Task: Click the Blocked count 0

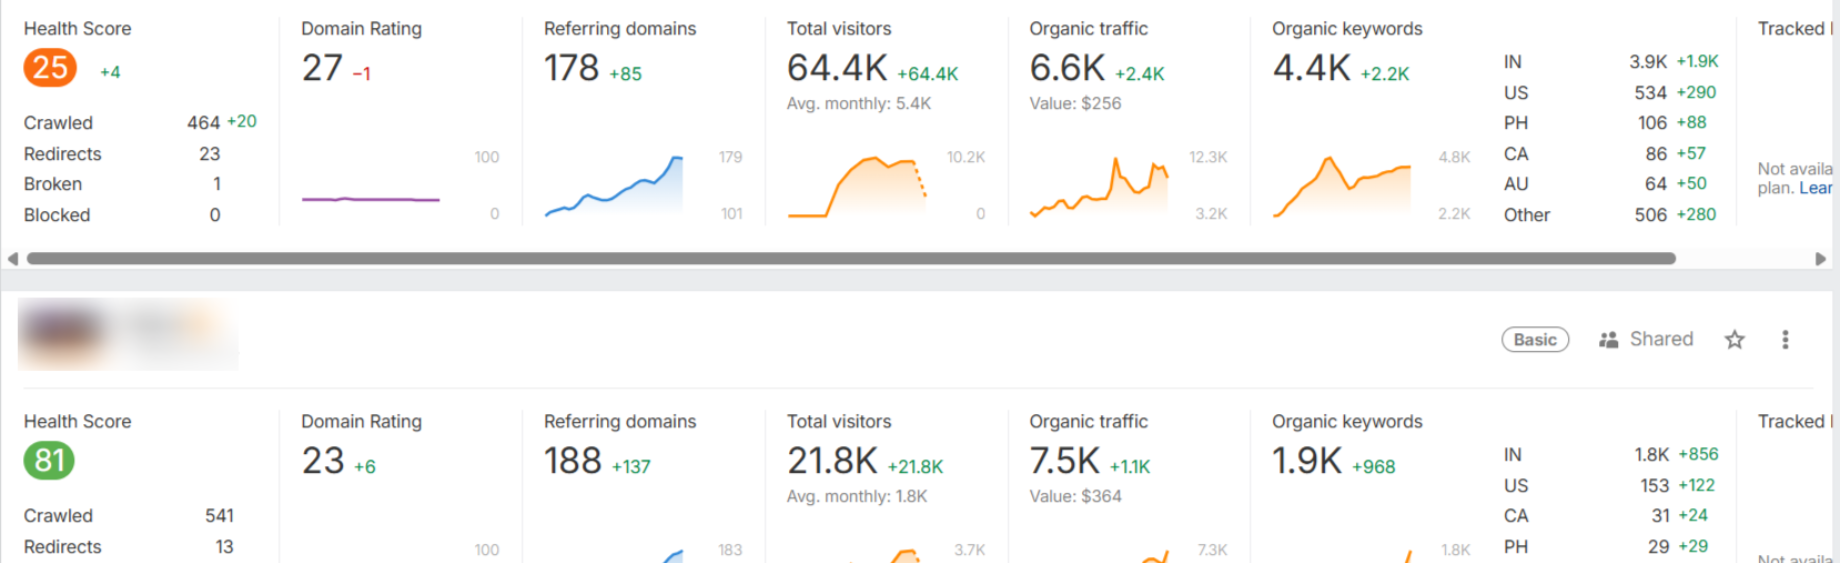Action: (x=215, y=215)
